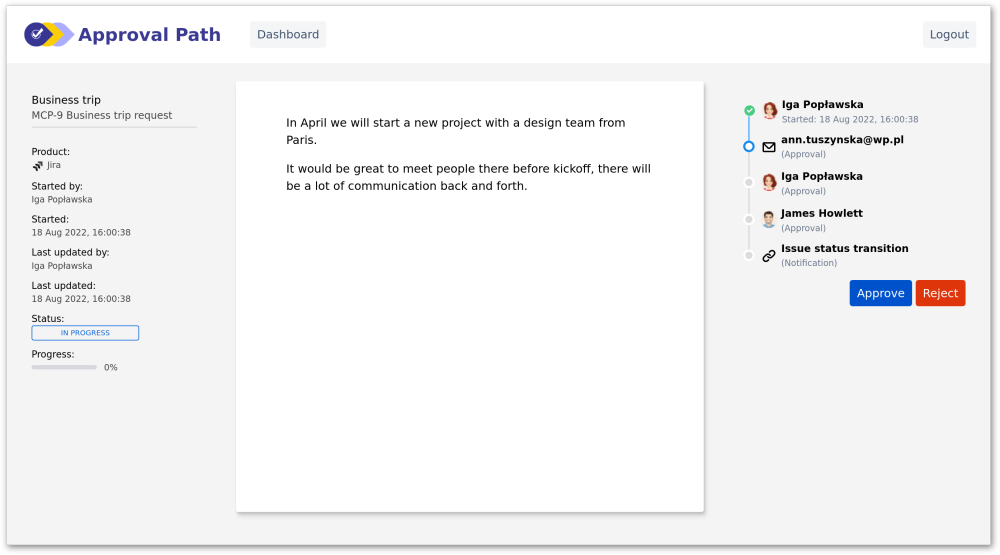This screenshot has width=1000, height=555.
Task: Click the Approval Path logo icon
Action: pos(49,34)
